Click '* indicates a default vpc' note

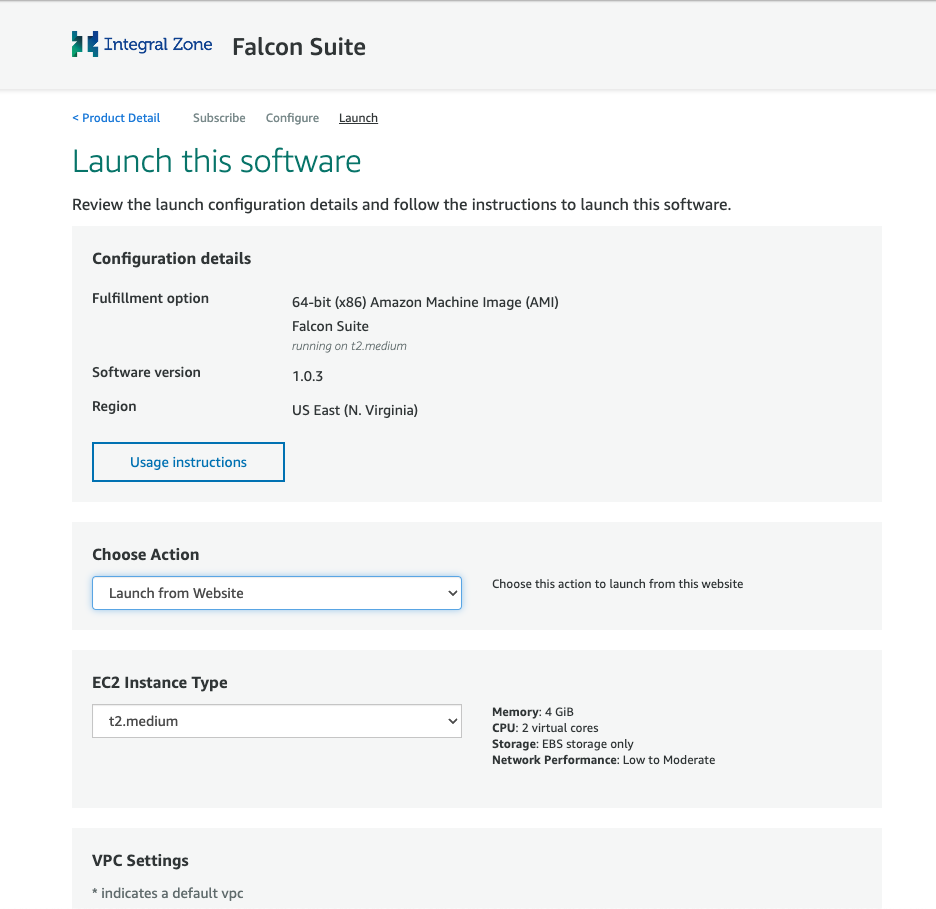(168, 893)
